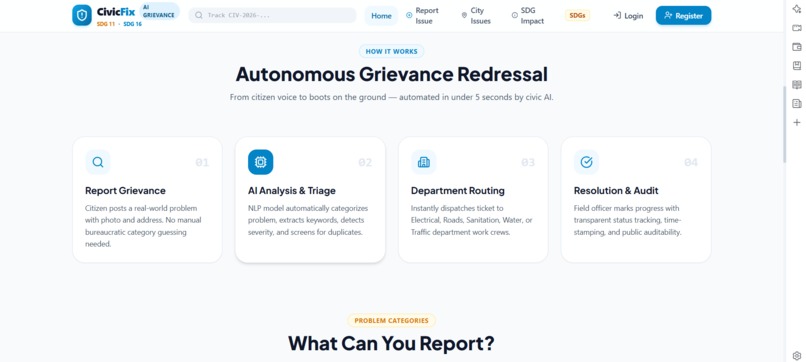Click the SDG 11 label under logo
The width and height of the screenshot is (806, 362).
coord(106,24)
